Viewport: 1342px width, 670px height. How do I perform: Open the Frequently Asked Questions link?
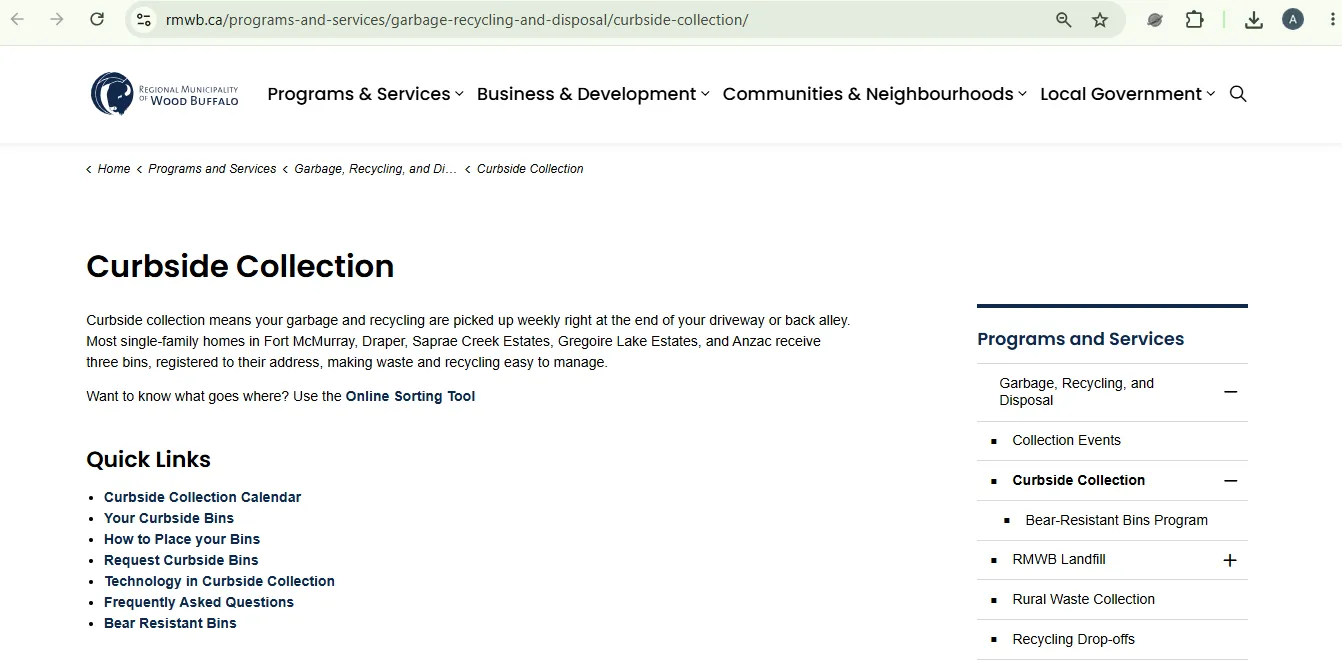click(199, 602)
